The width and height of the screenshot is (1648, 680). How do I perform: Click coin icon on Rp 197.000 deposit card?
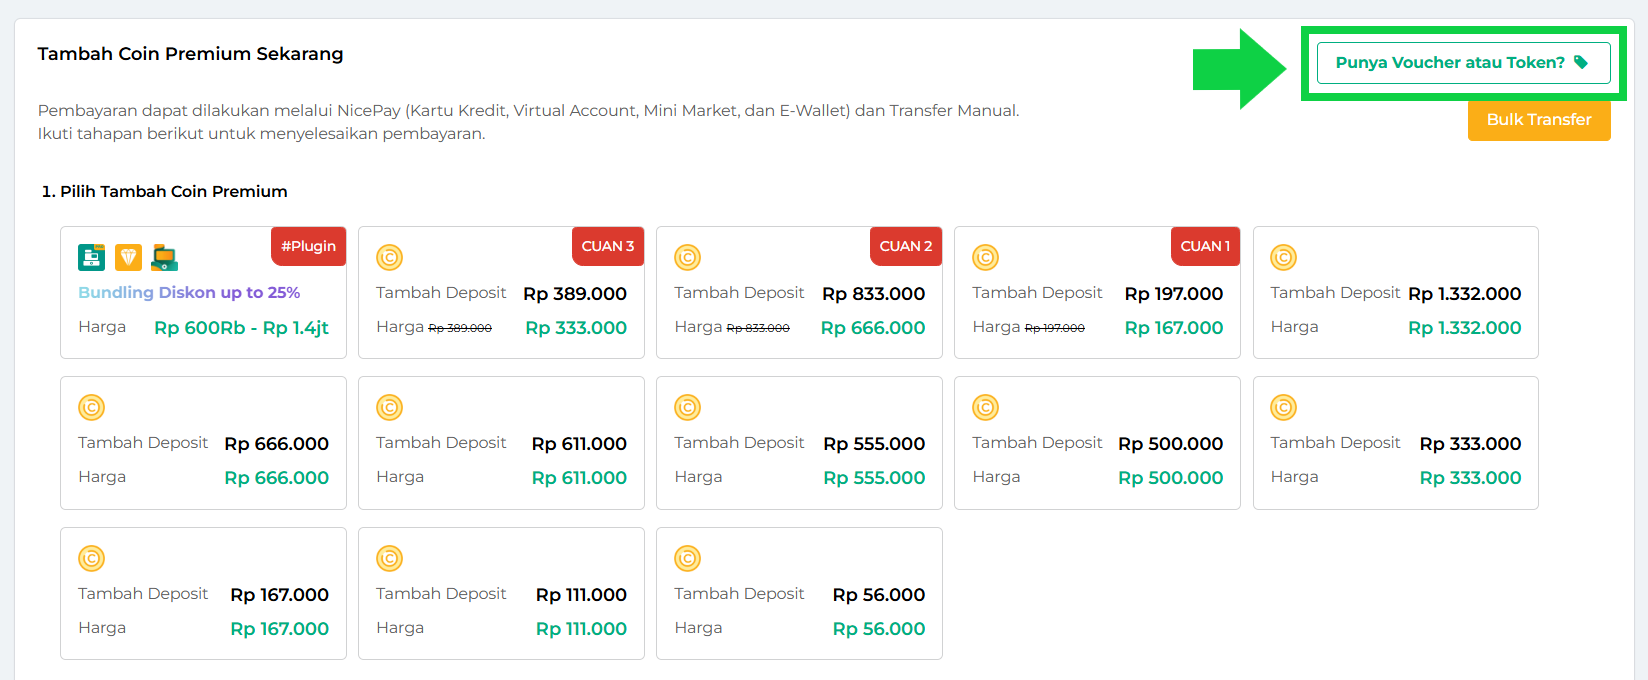pyautogui.click(x=986, y=258)
